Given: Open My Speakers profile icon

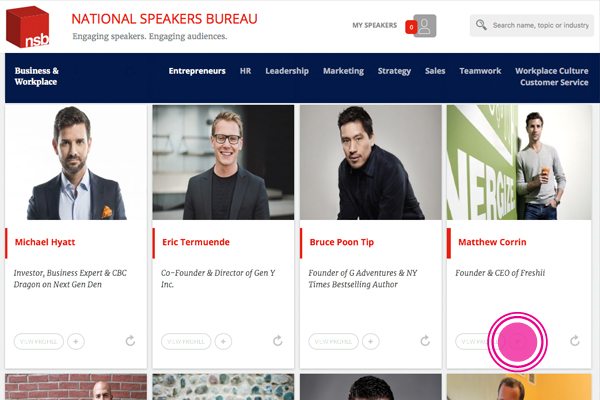Looking at the screenshot, I should click(x=425, y=26).
